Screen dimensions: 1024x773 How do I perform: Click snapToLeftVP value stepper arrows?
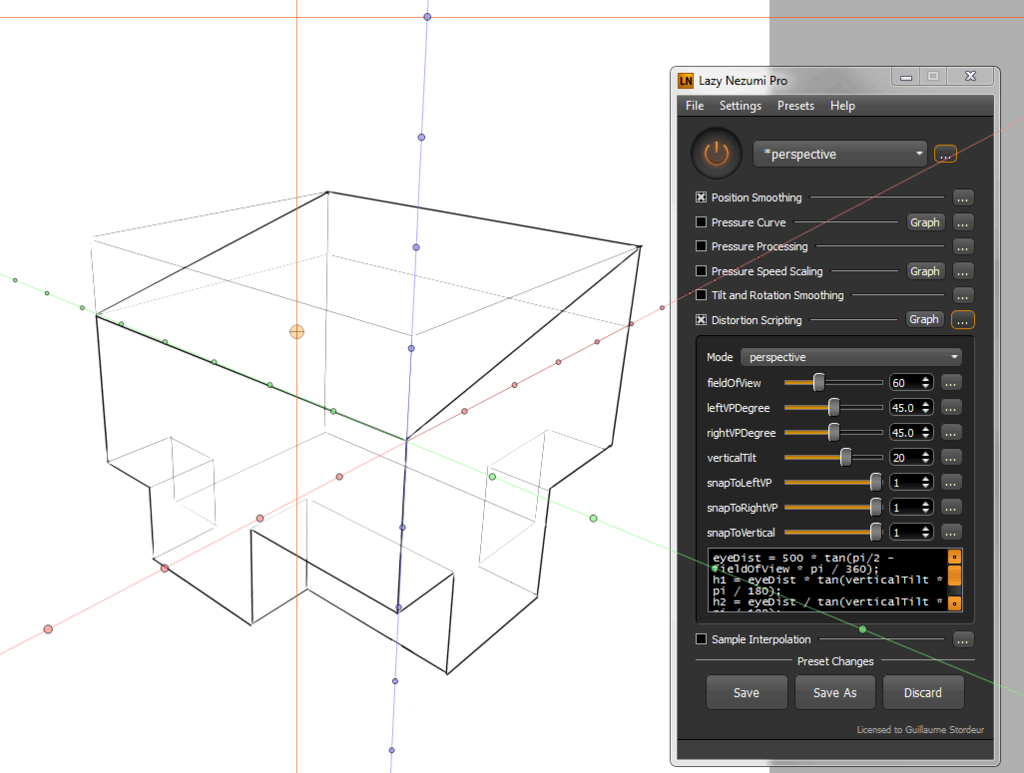[x=926, y=482]
